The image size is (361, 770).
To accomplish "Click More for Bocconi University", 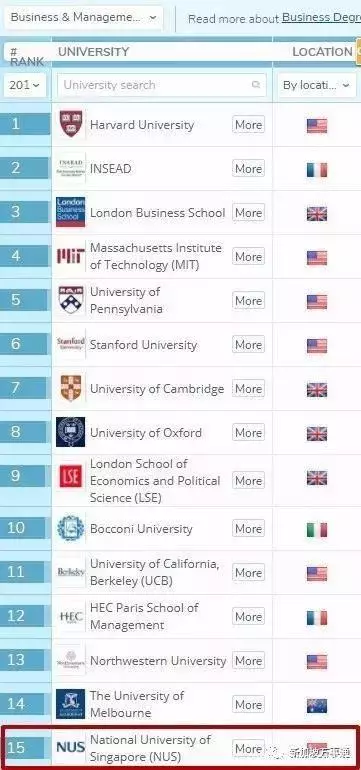I will pyautogui.click(x=248, y=528).
